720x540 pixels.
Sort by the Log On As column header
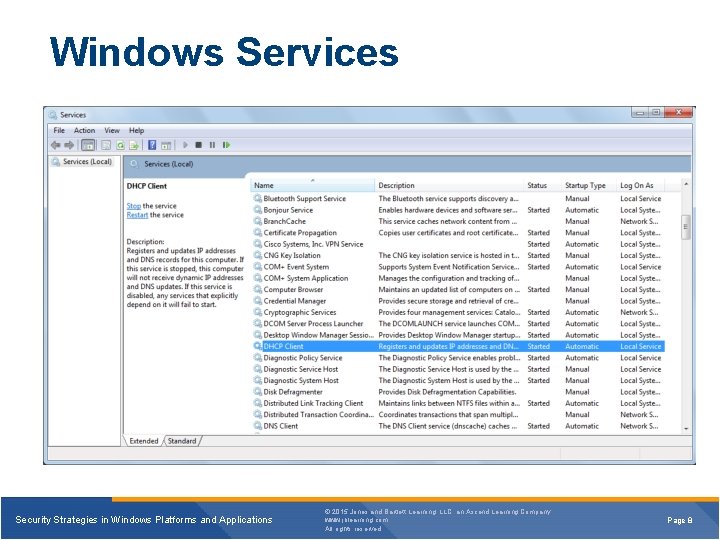pyautogui.click(x=641, y=185)
